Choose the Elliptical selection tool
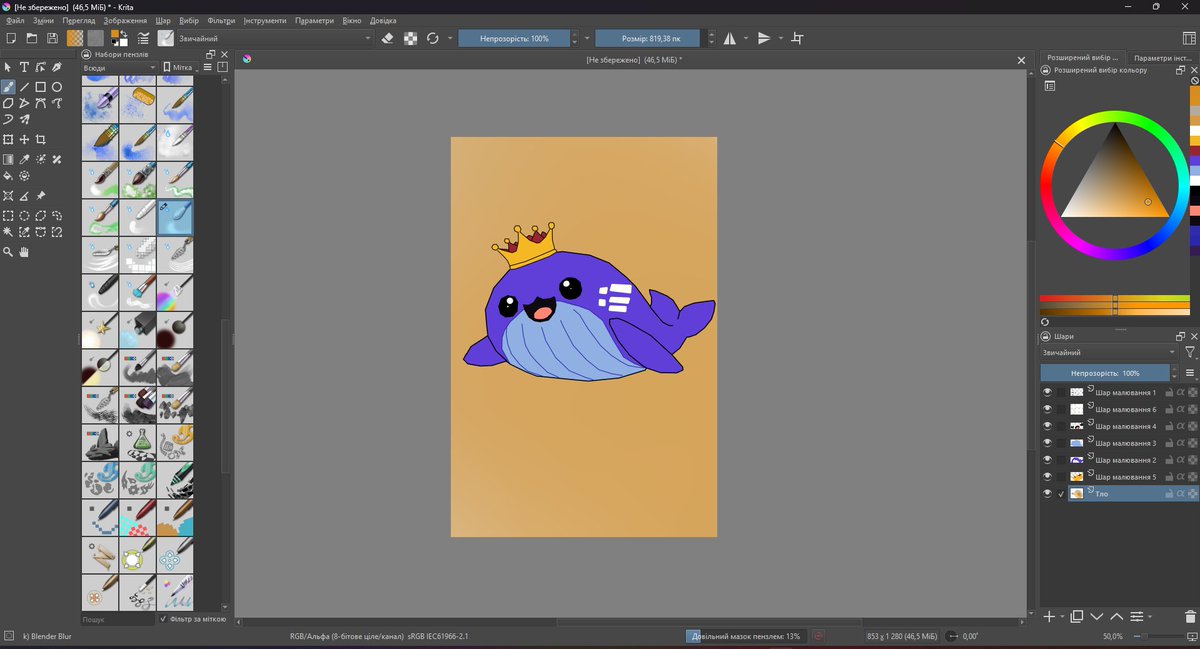 coord(25,215)
